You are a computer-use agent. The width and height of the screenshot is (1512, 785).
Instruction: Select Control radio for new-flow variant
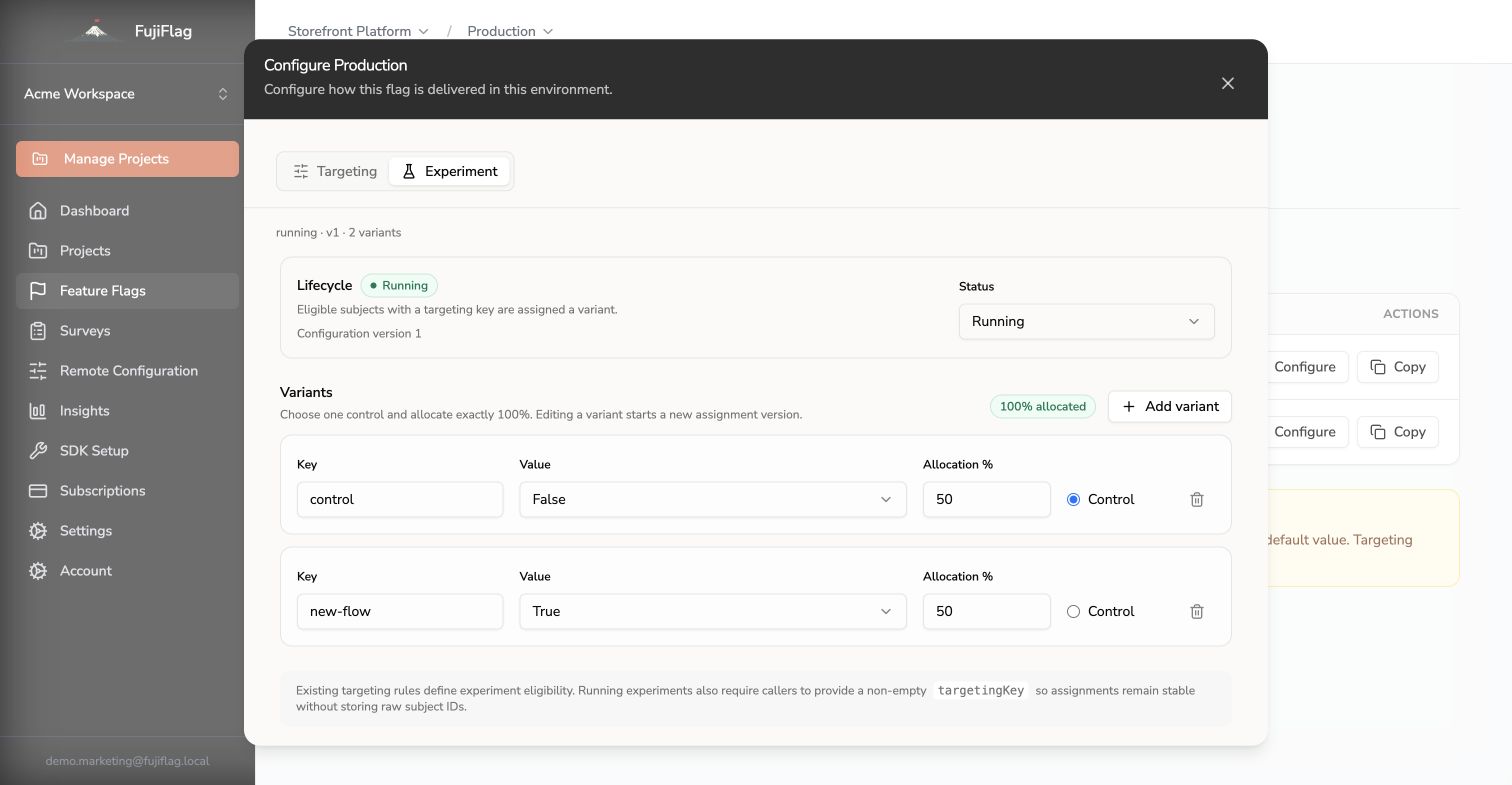pos(1073,611)
